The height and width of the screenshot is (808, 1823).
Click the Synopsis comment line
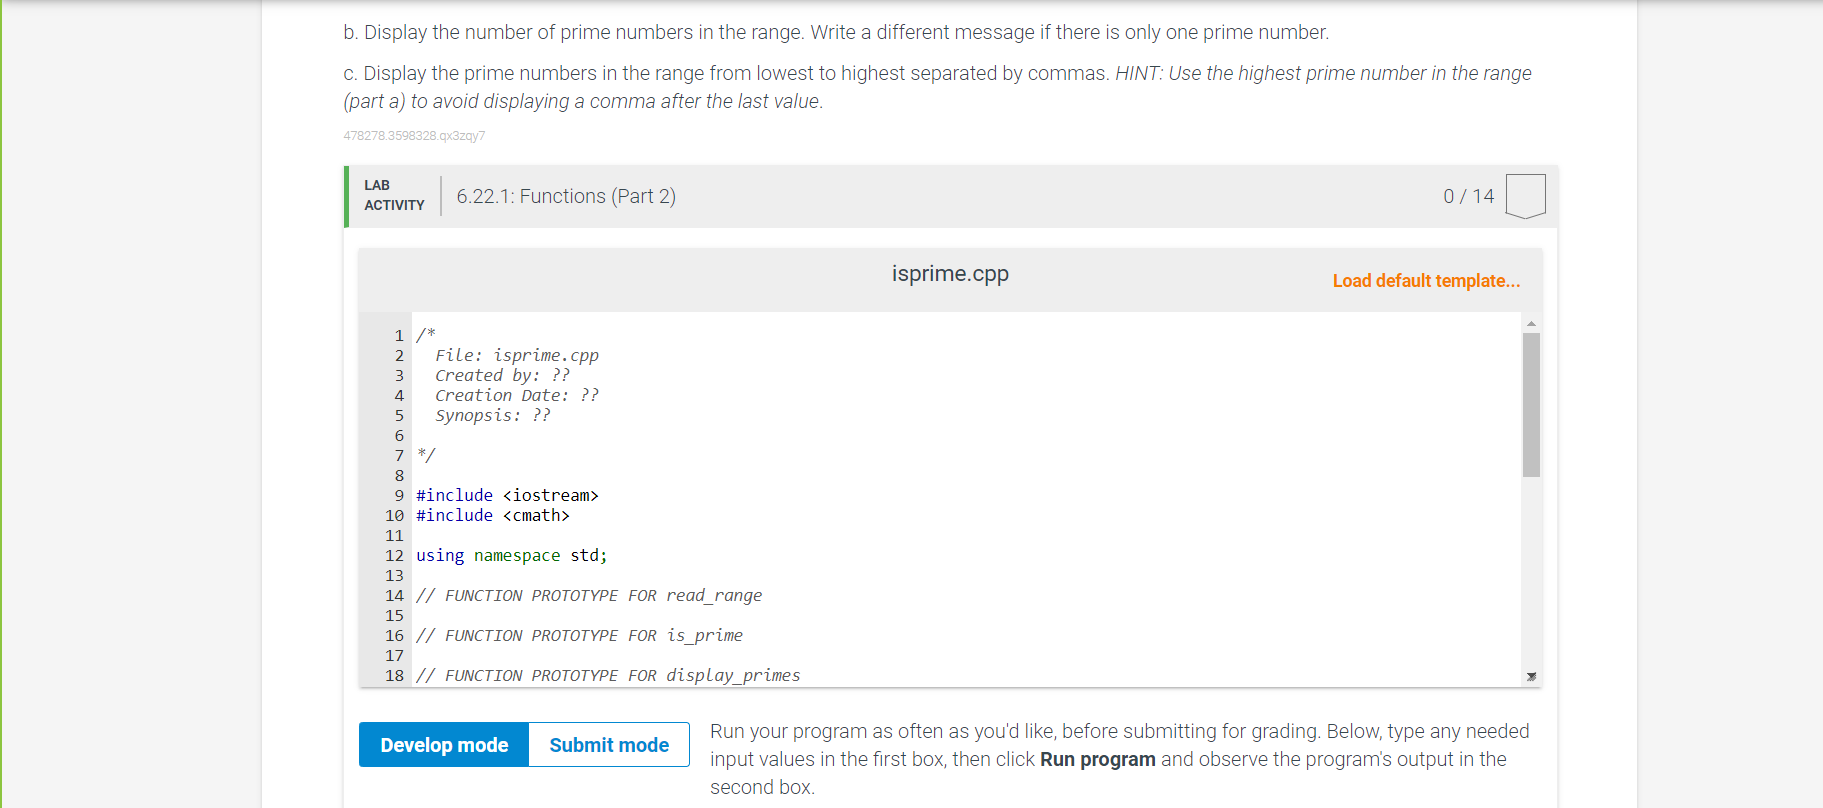[x=492, y=415]
